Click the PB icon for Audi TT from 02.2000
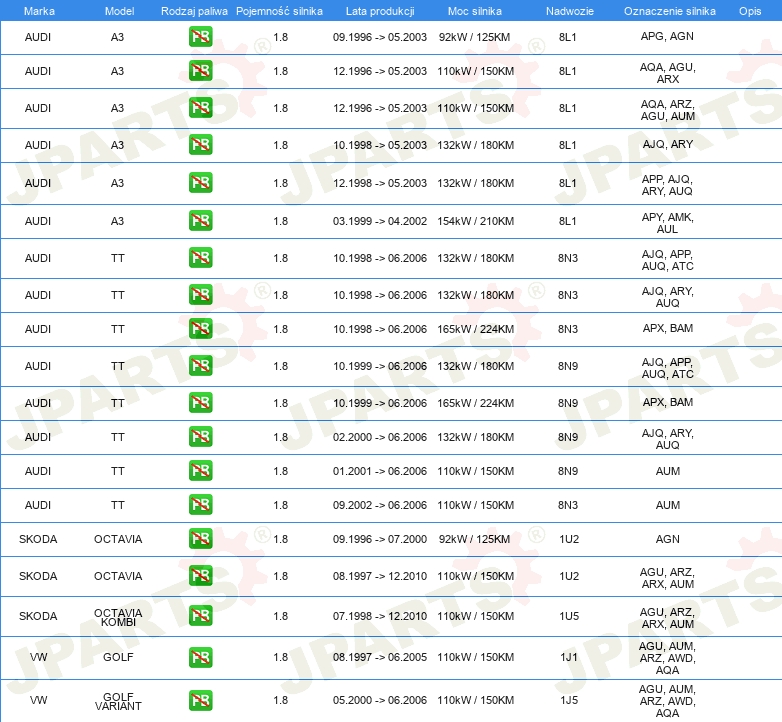This screenshot has height=722, width=782. [x=200, y=437]
